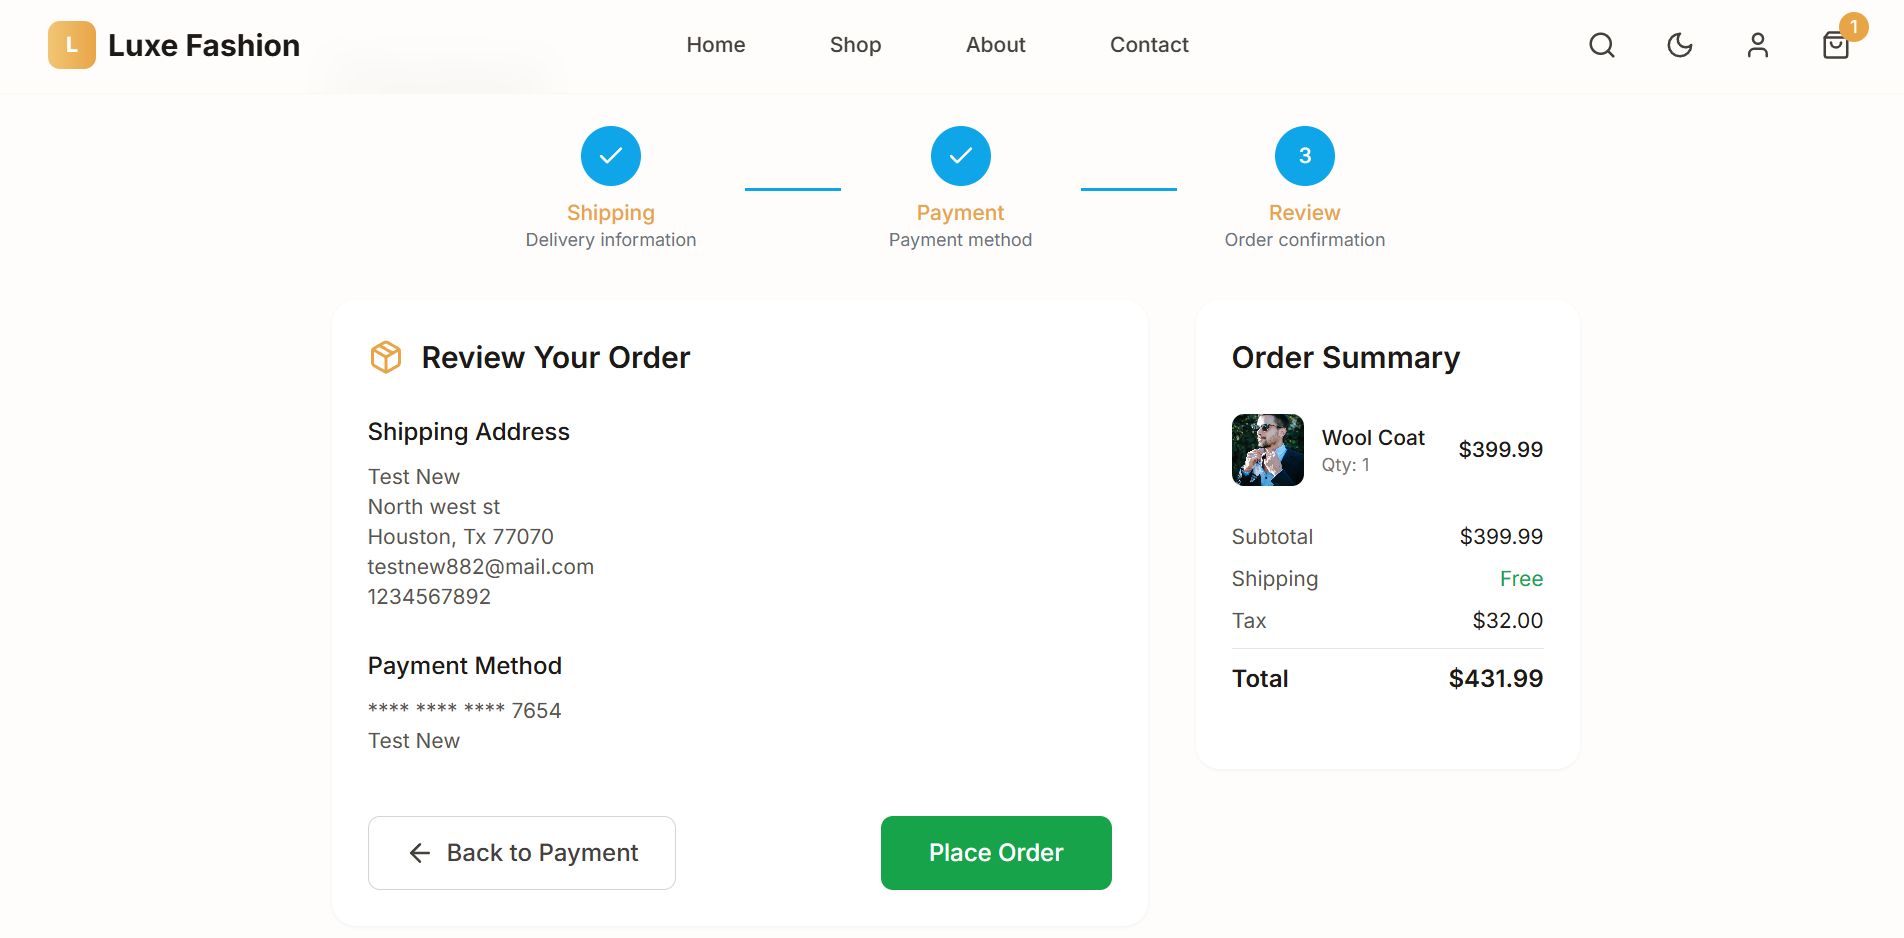Click the package box icon
This screenshot has width=1904, height=938.
(x=386, y=357)
